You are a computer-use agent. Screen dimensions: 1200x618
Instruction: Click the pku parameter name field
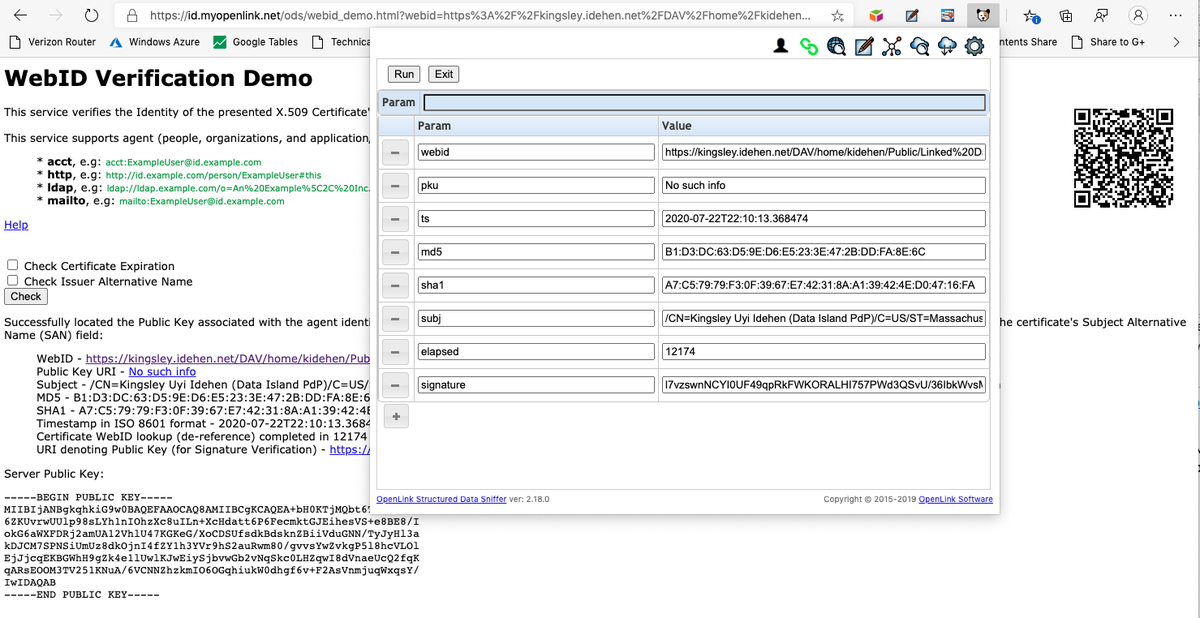[534, 186]
